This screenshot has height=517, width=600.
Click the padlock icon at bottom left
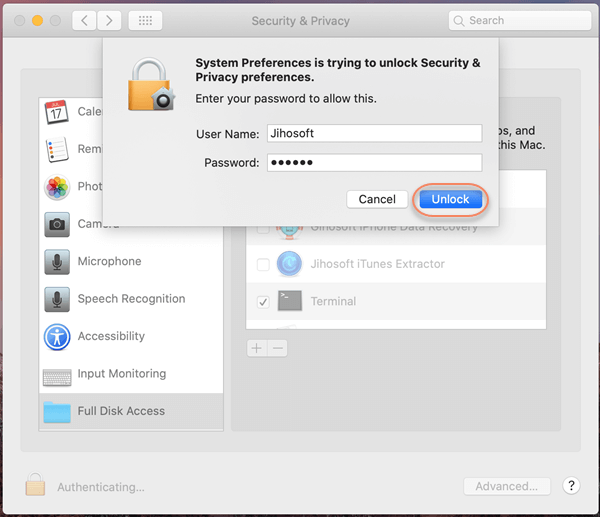coord(35,484)
